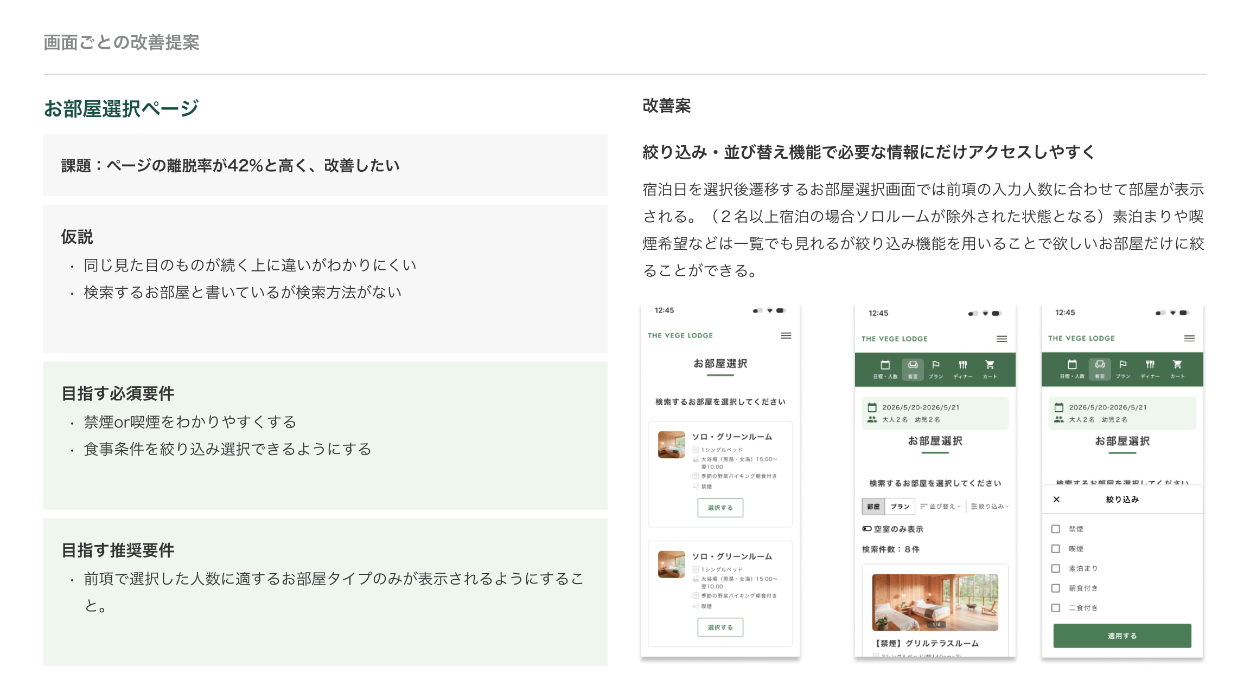Check the 素泊まり filter checkbox
The image size is (1250, 700).
pyautogui.click(x=1056, y=568)
